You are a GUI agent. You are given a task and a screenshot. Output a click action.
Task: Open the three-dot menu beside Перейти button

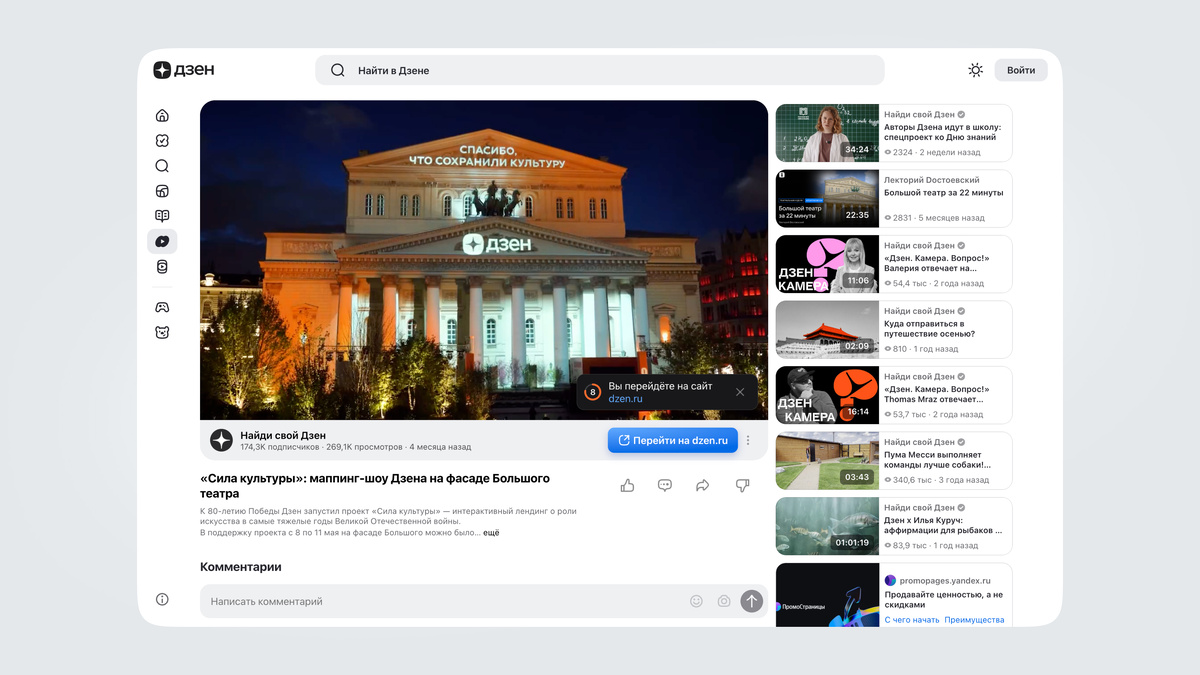point(748,440)
